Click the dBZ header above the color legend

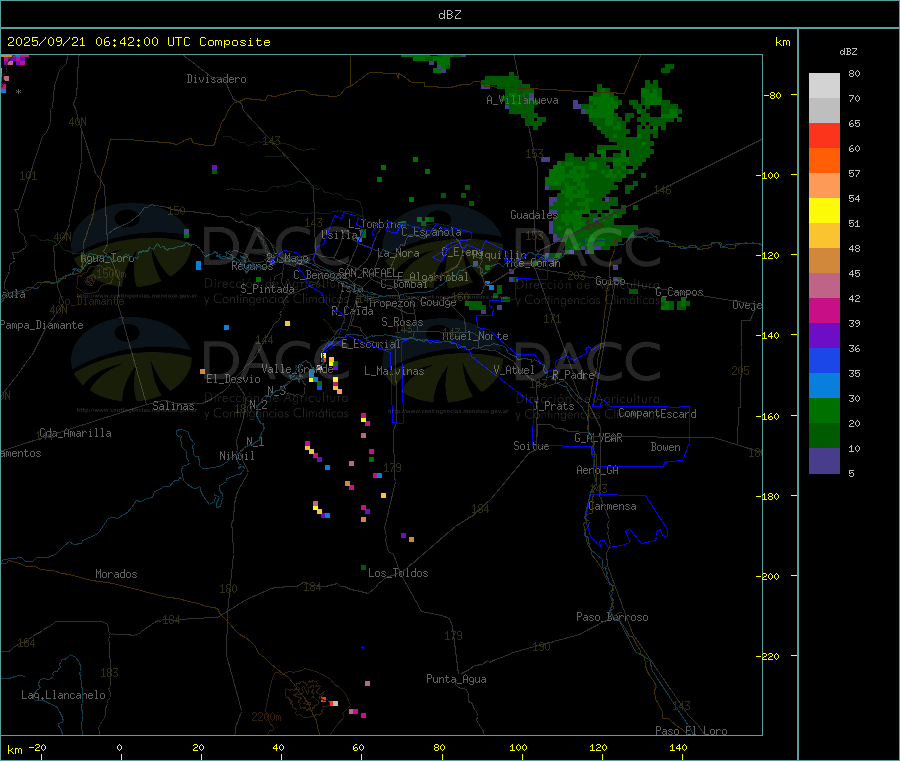point(848,52)
